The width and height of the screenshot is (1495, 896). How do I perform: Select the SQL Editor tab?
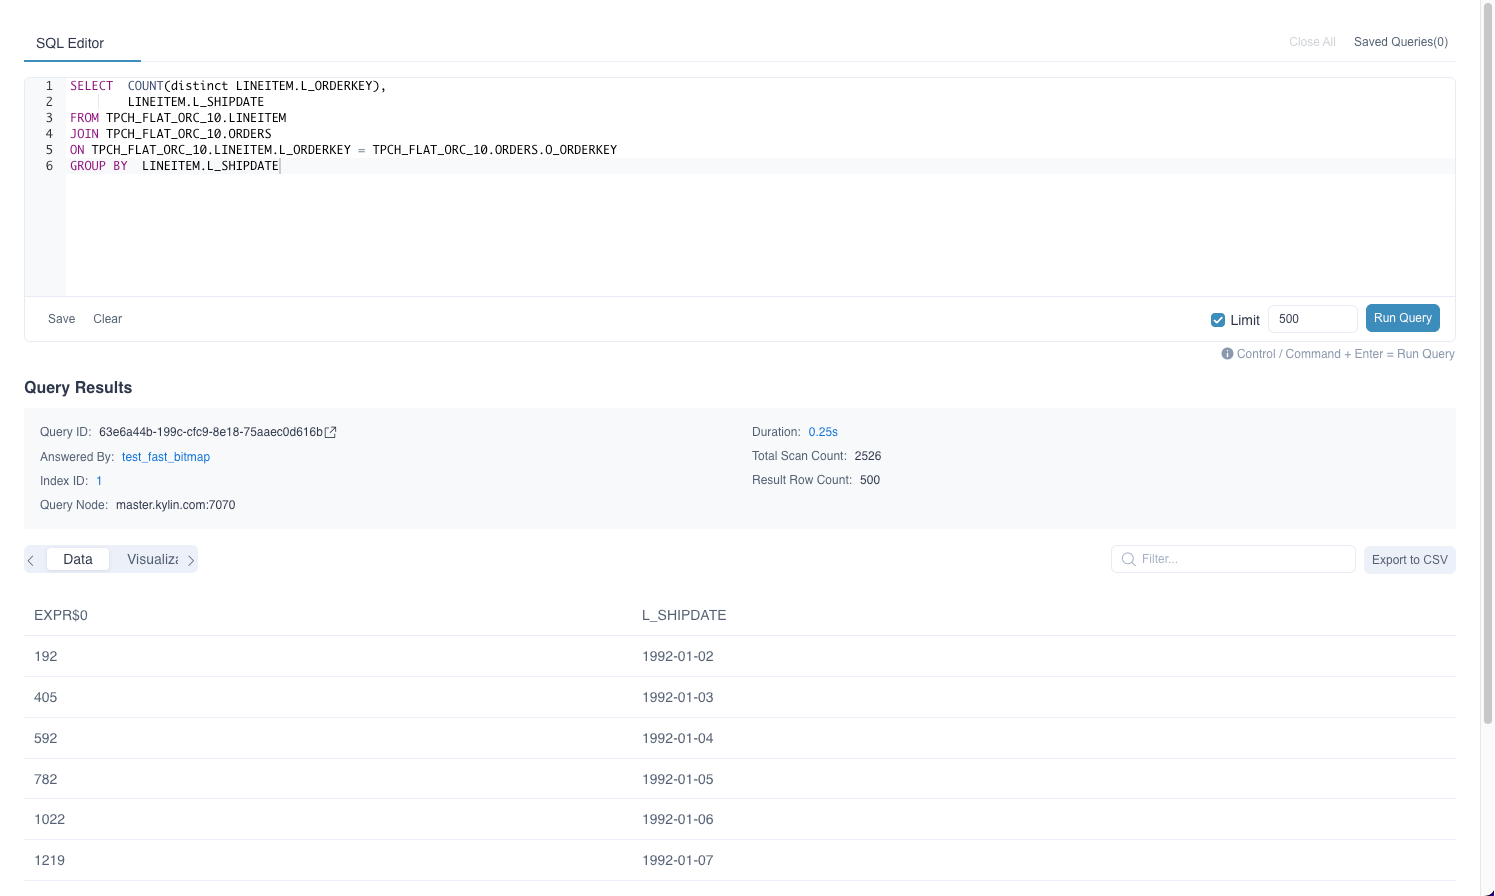click(70, 43)
